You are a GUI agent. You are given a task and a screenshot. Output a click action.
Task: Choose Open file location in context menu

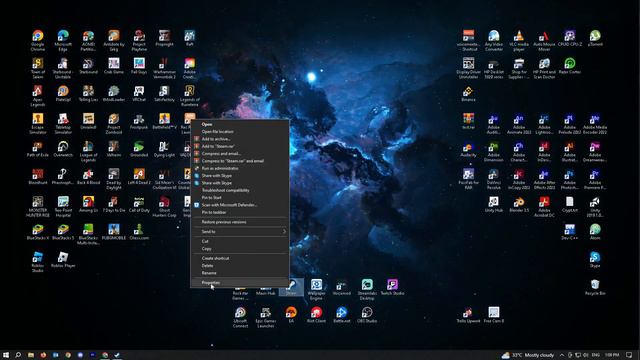[x=240, y=131]
